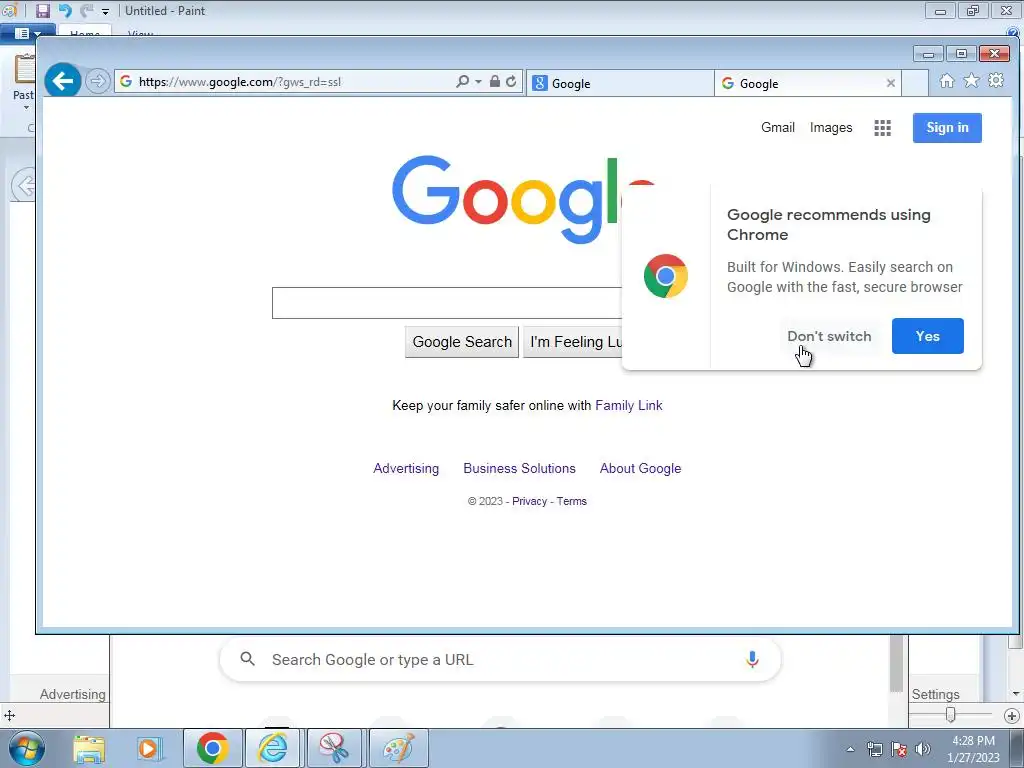Click the Redo icon in Paint's toolbar
Image resolution: width=1024 pixels, height=768 pixels.
click(x=86, y=10)
